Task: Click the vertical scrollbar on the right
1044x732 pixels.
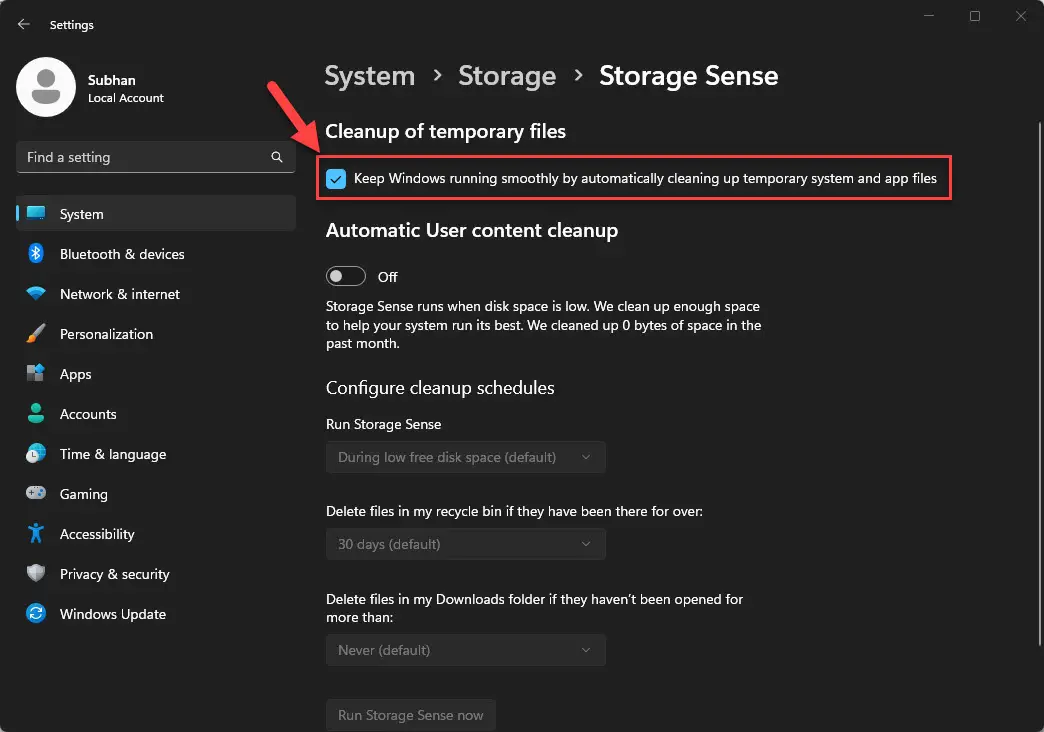Action: (1039, 383)
